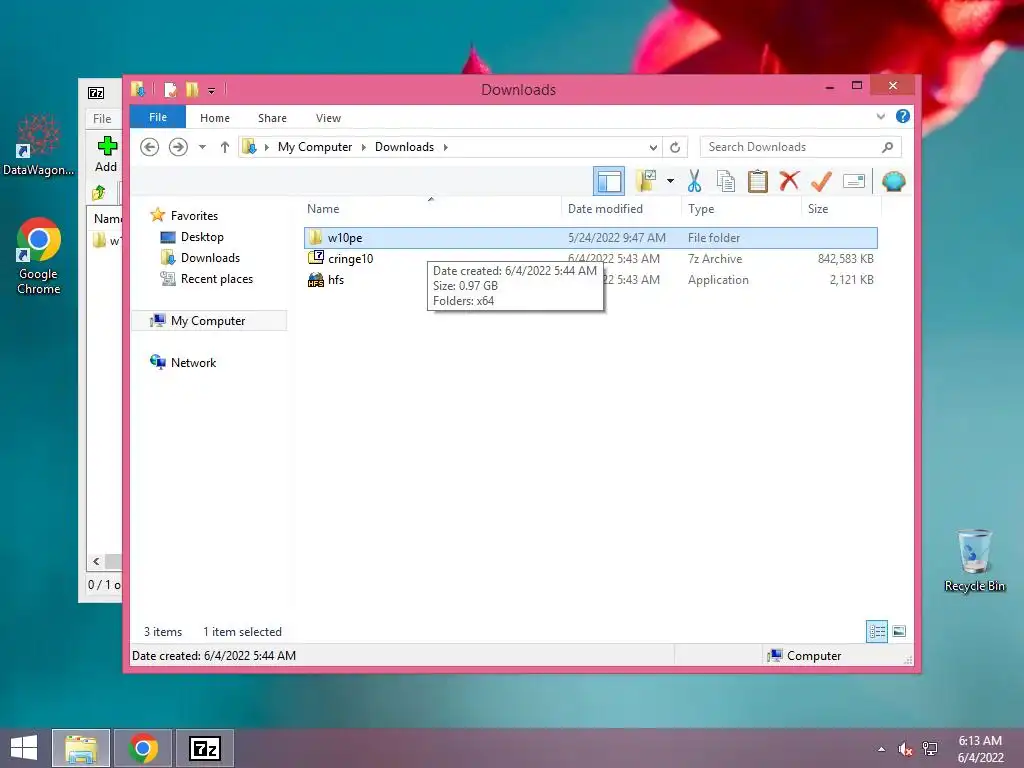Open the File ribbon tab in Downloads
This screenshot has height=768, width=1024.
tap(158, 118)
